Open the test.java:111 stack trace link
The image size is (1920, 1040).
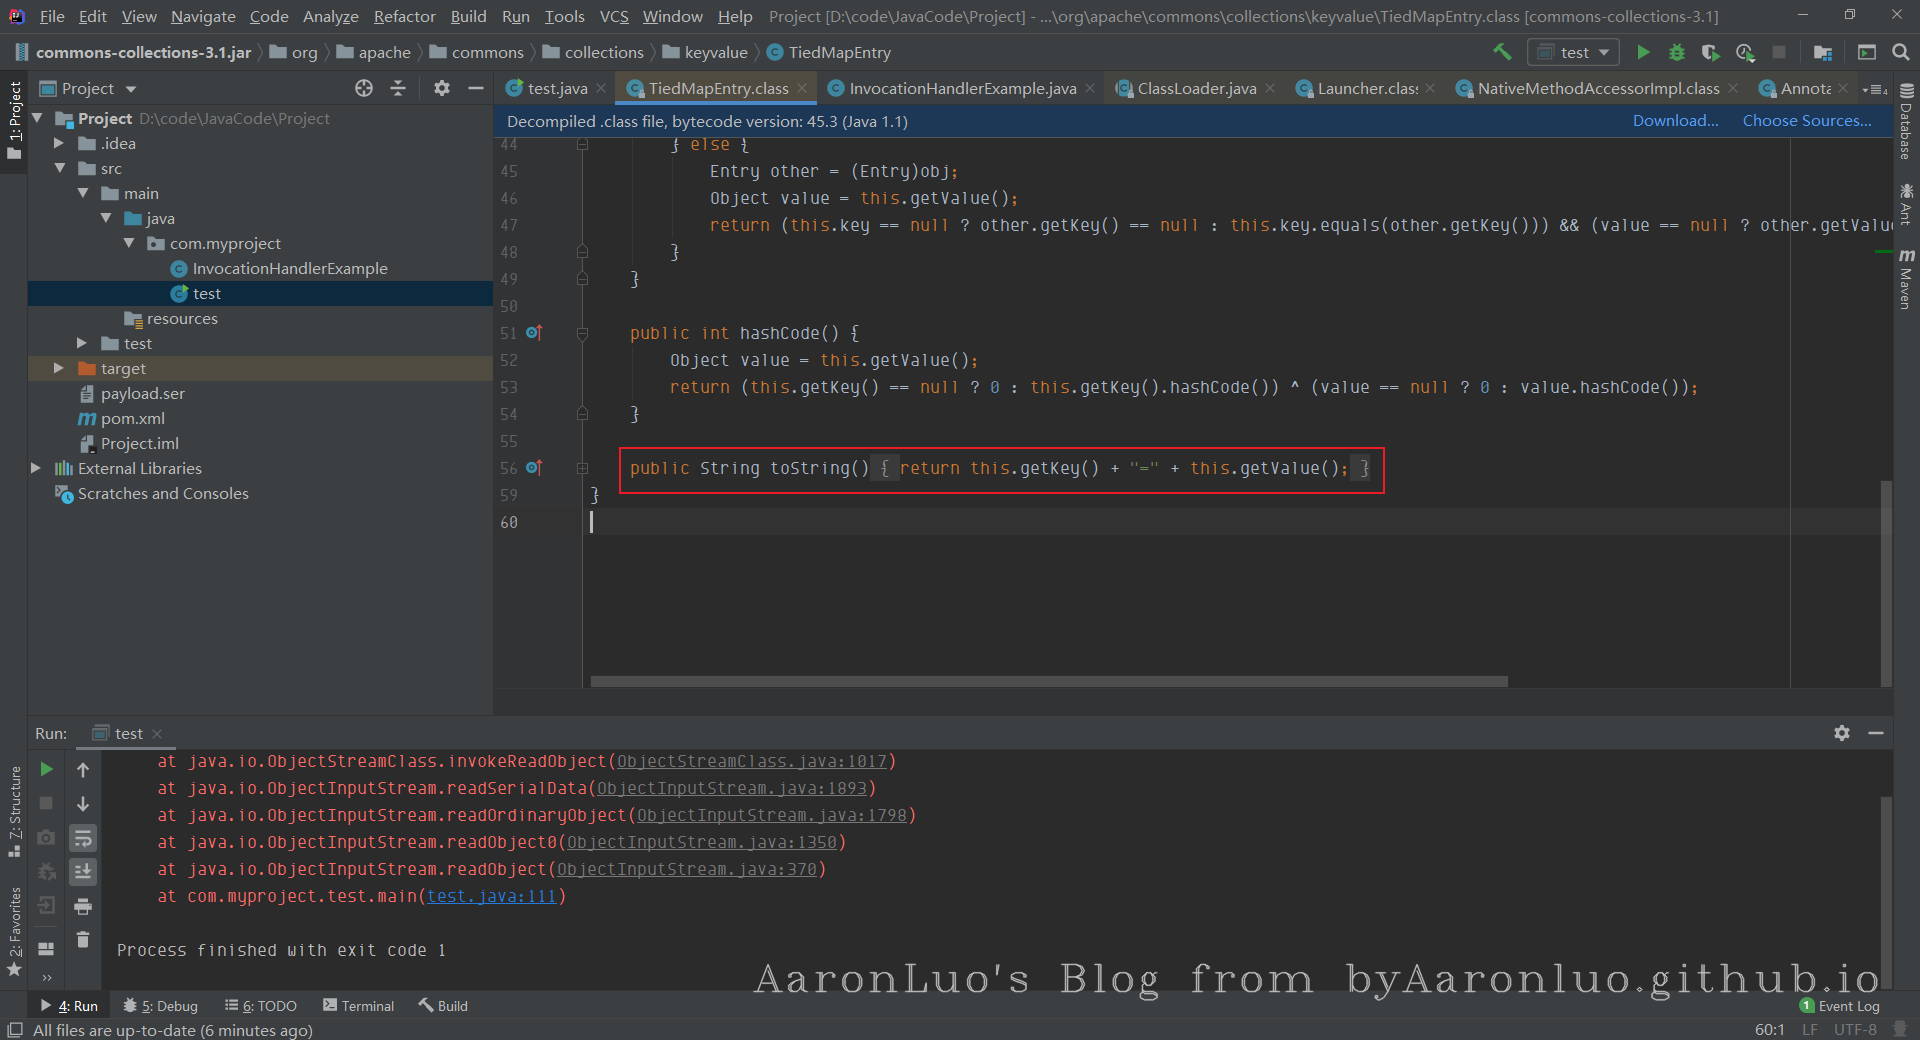point(491,896)
